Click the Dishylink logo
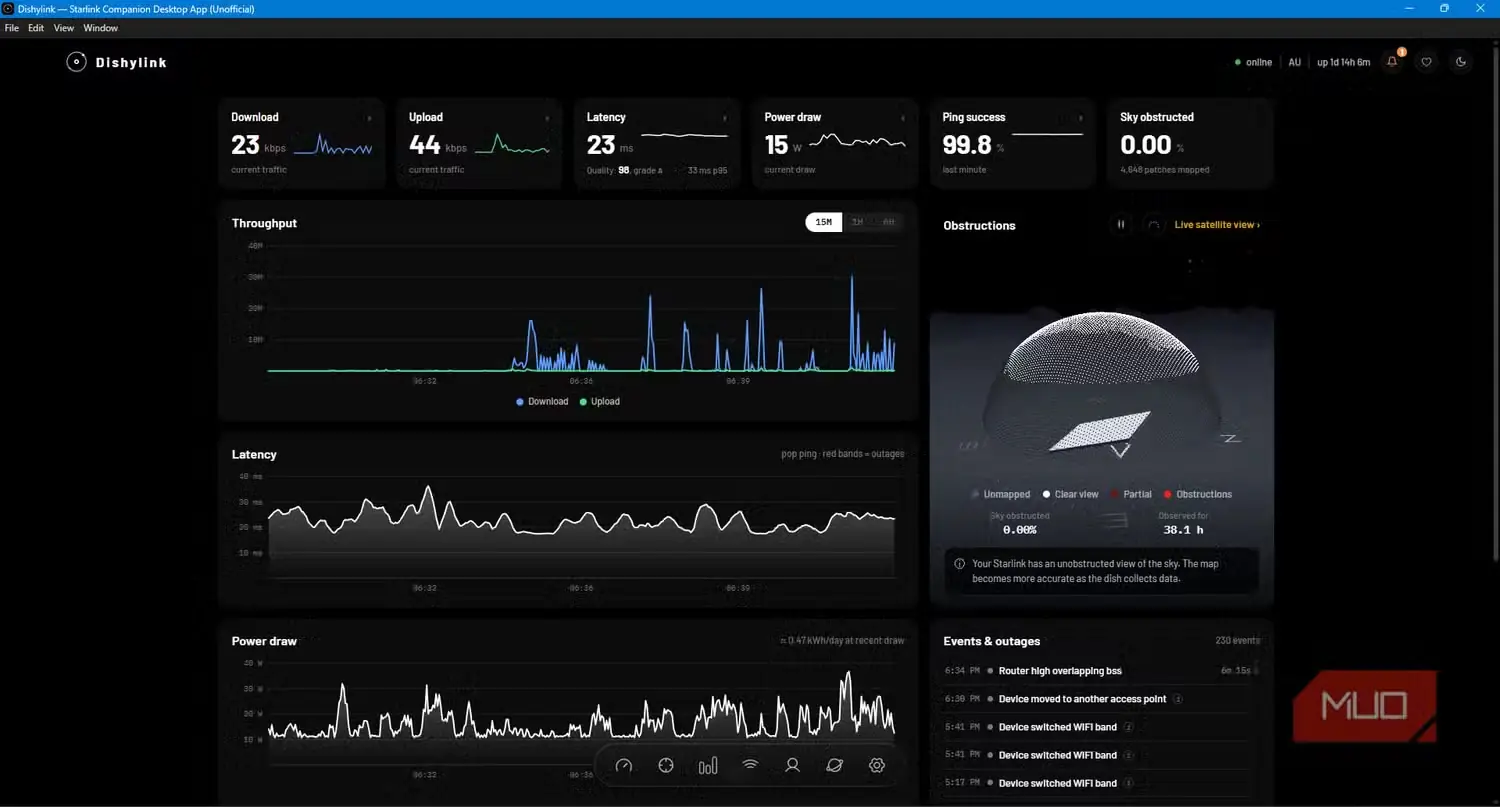Screen dimensions: 1500x807 click(x=117, y=62)
